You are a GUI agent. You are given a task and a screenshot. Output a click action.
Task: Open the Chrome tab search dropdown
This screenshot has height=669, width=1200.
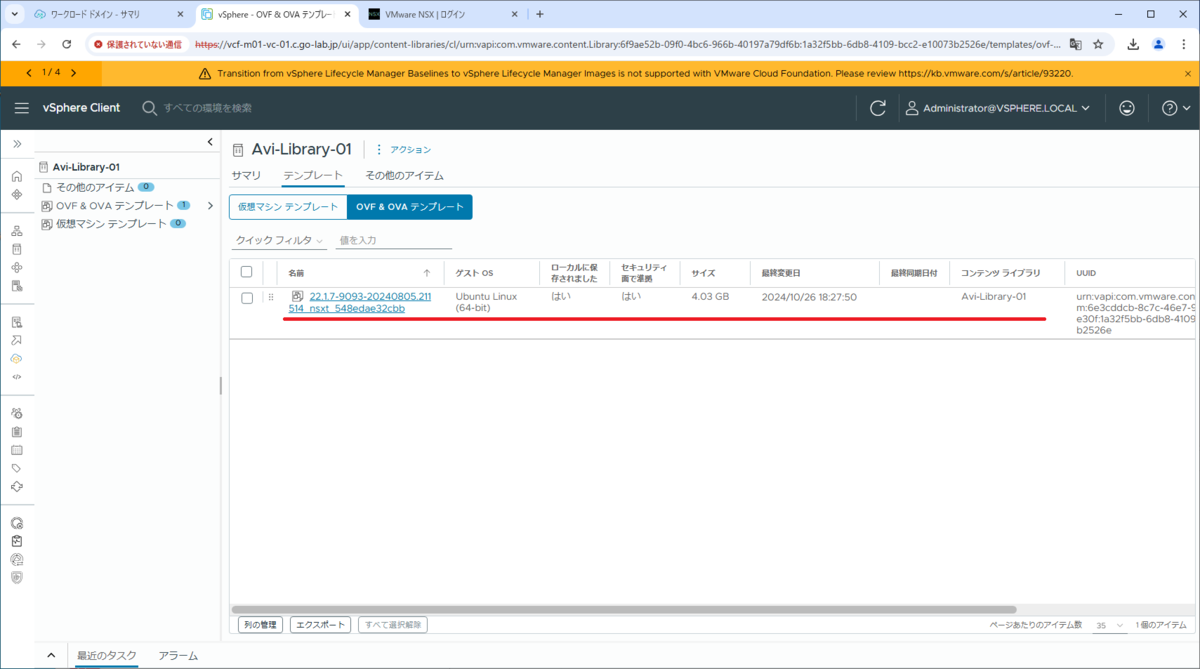click(x=15, y=14)
